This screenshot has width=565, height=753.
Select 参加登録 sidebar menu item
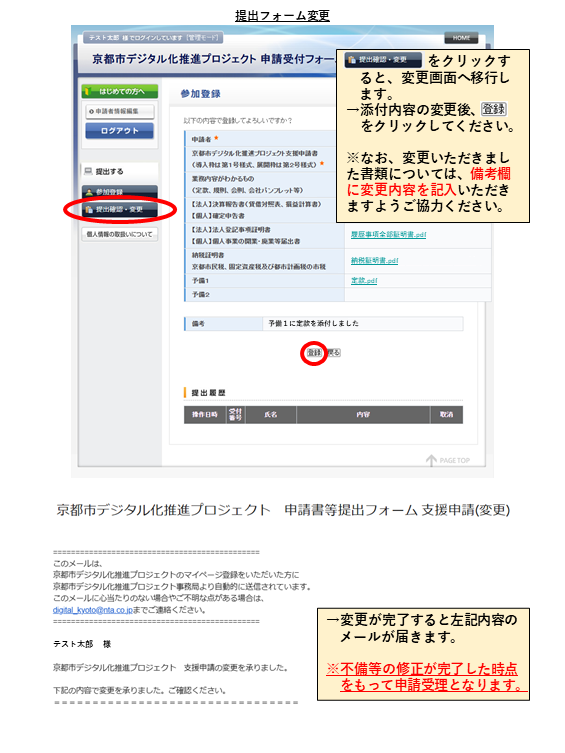point(120,192)
